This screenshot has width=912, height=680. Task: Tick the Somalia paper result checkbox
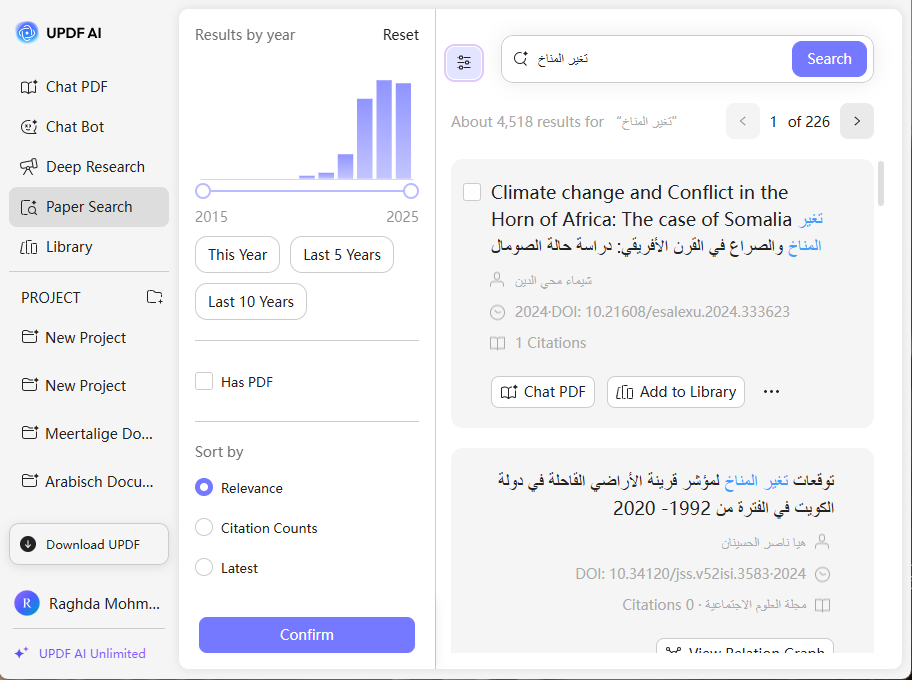coord(472,192)
